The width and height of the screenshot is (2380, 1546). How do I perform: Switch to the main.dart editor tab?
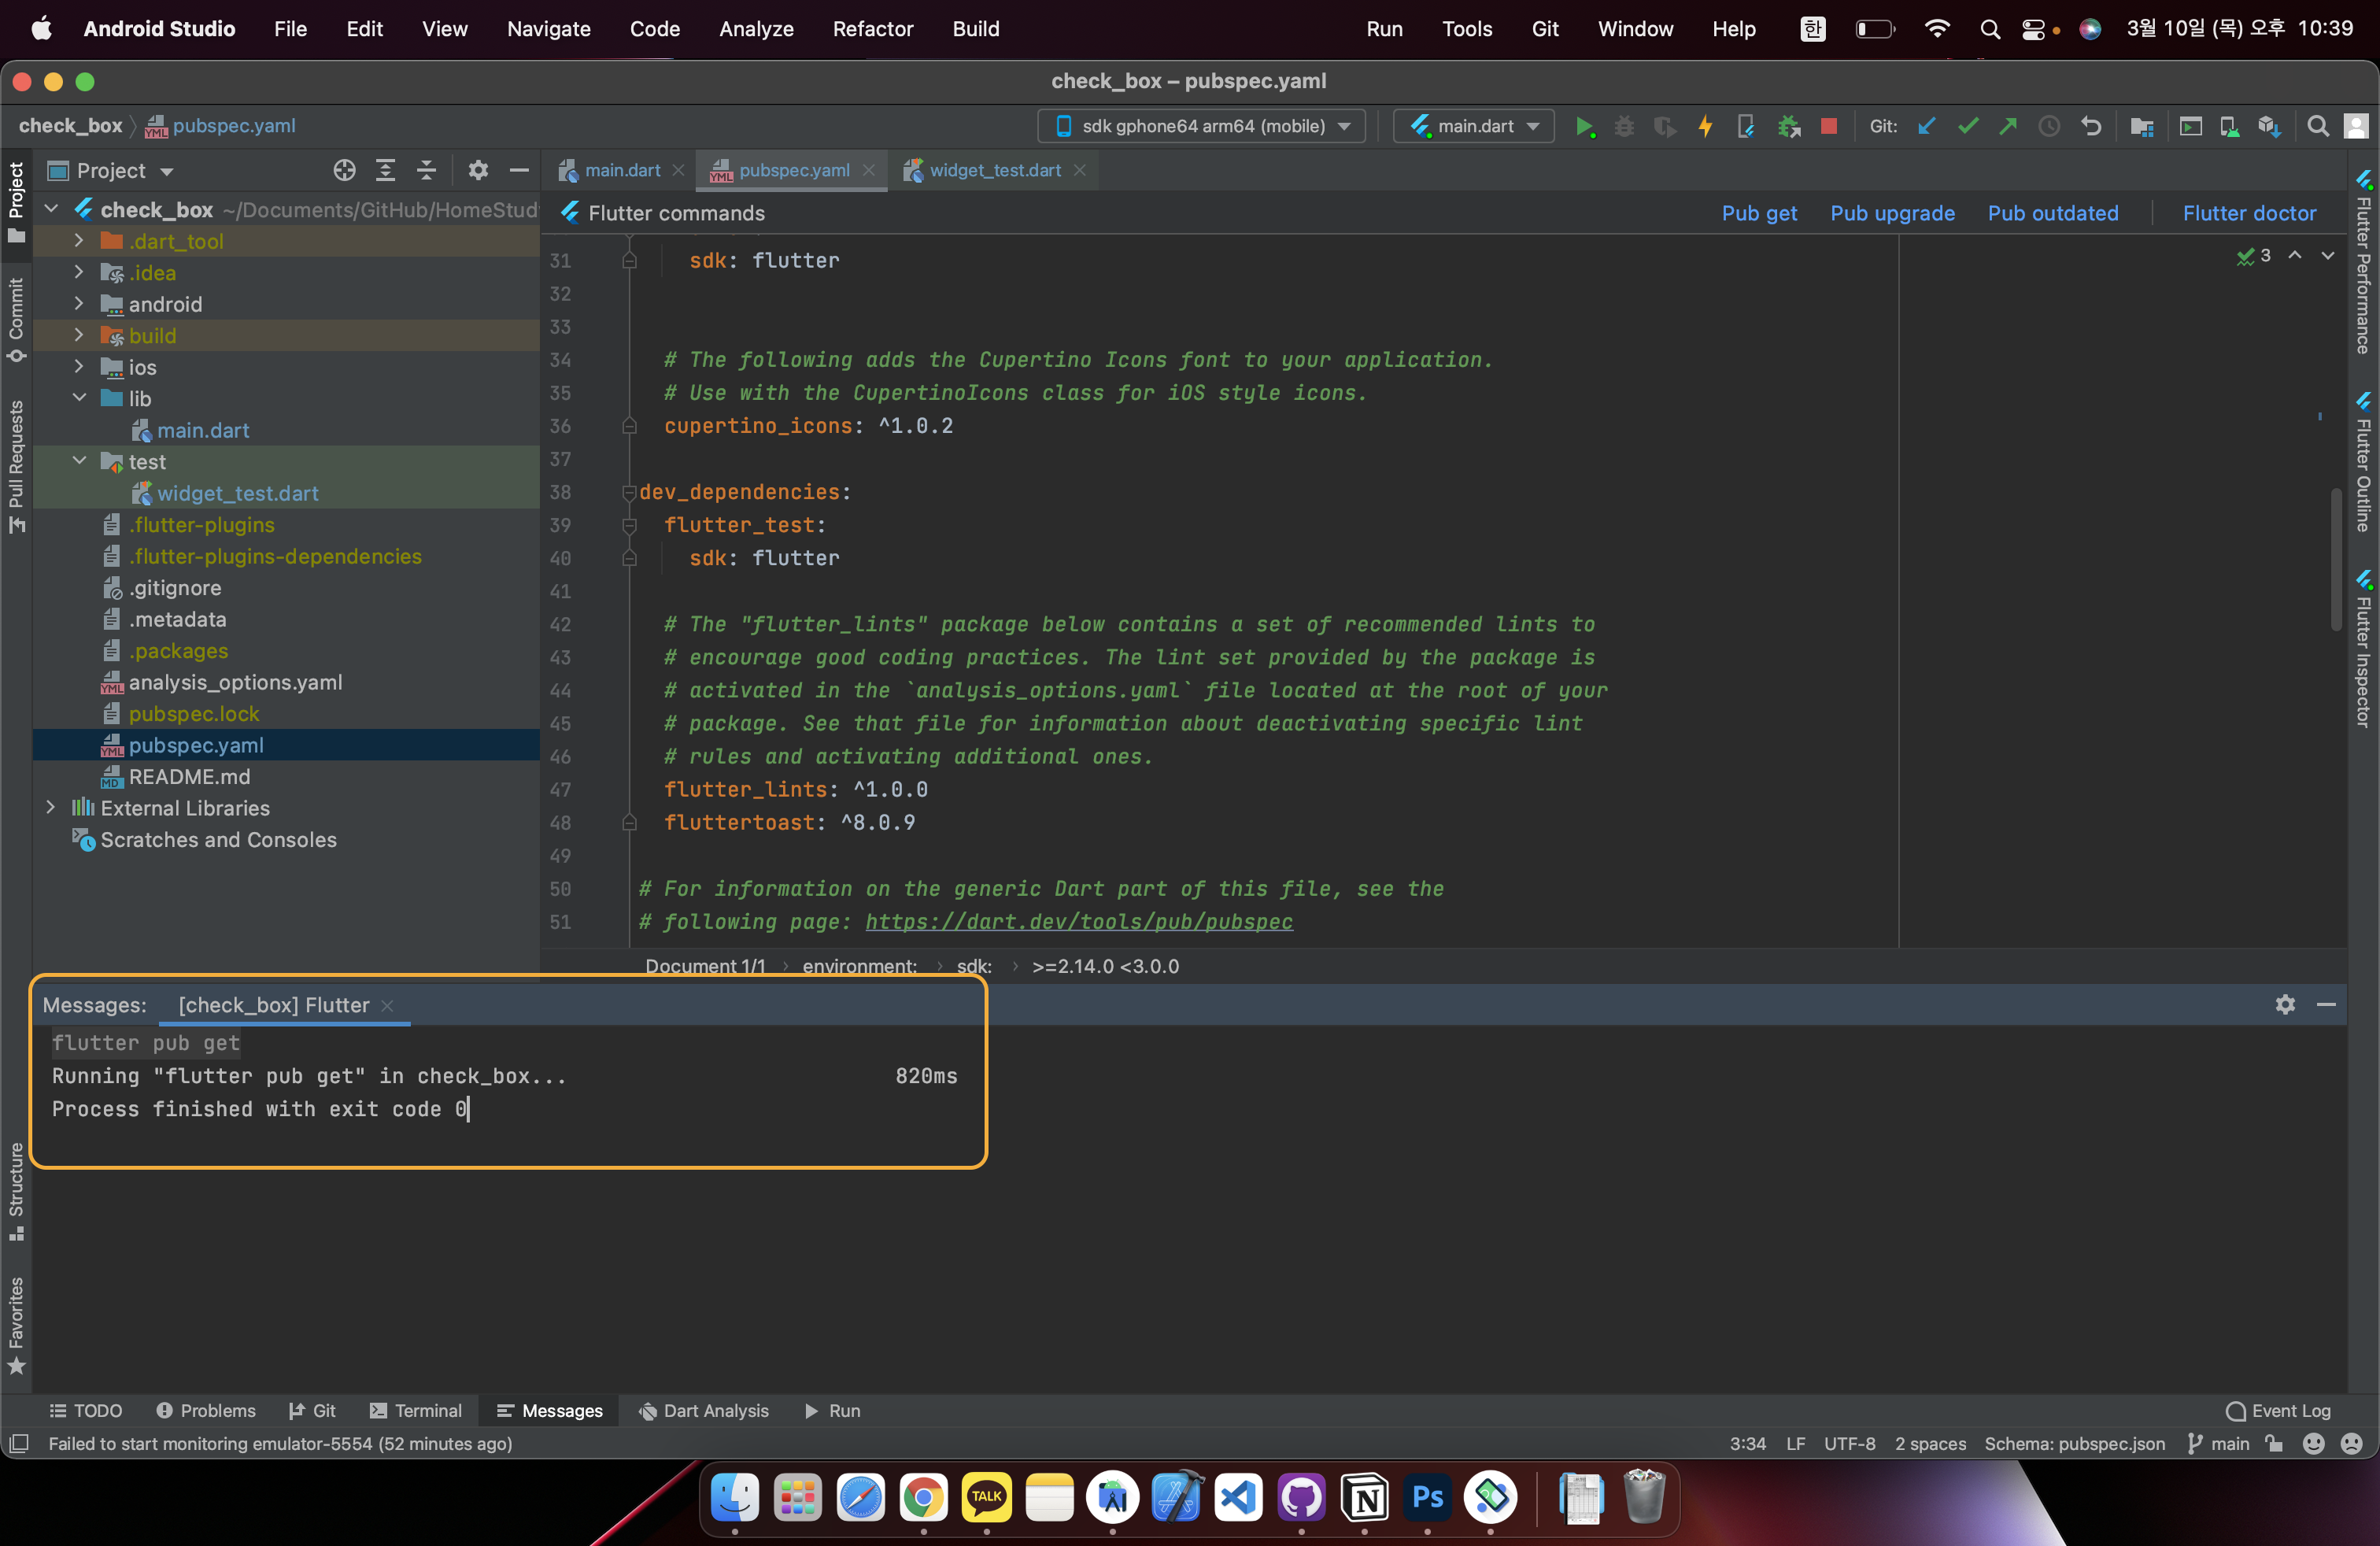[x=621, y=171]
